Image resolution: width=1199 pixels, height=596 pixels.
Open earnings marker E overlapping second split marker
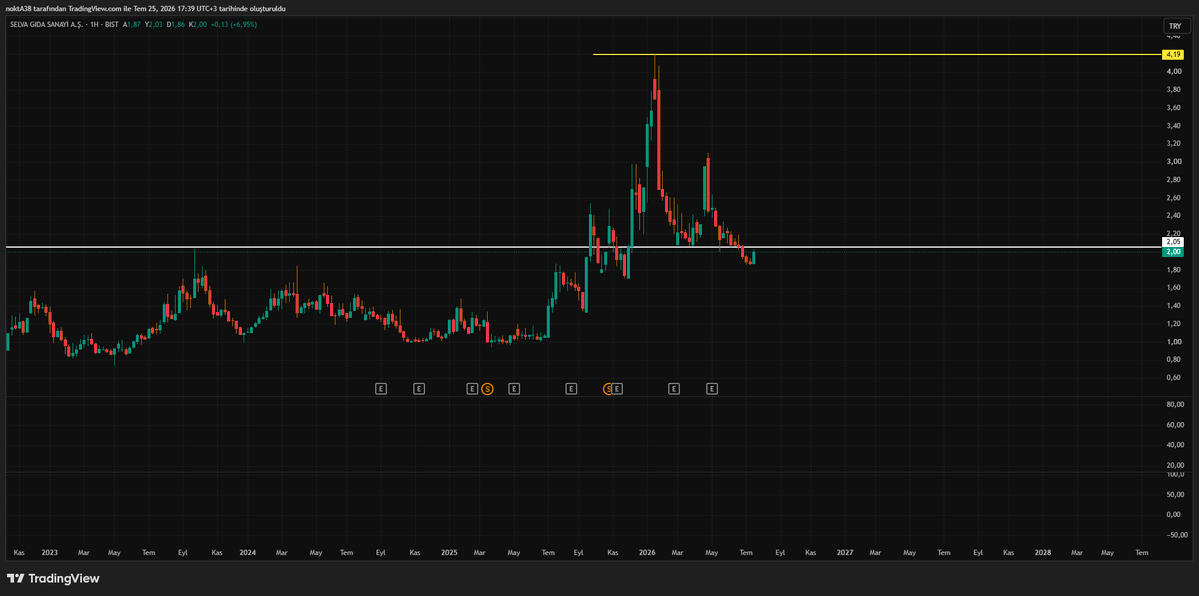click(618, 389)
